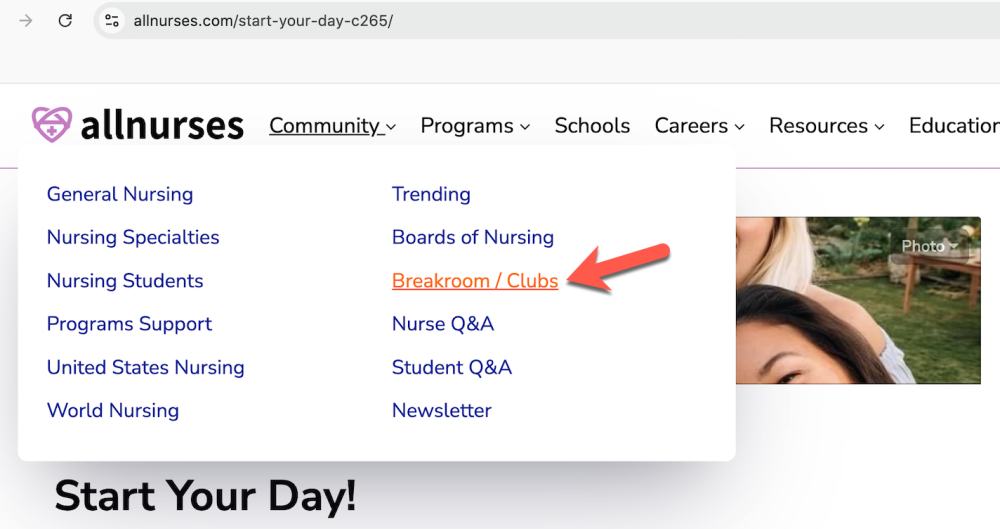Viewport: 1000px width, 529px height.
Task: Choose Nursing Students link
Action: pos(125,281)
